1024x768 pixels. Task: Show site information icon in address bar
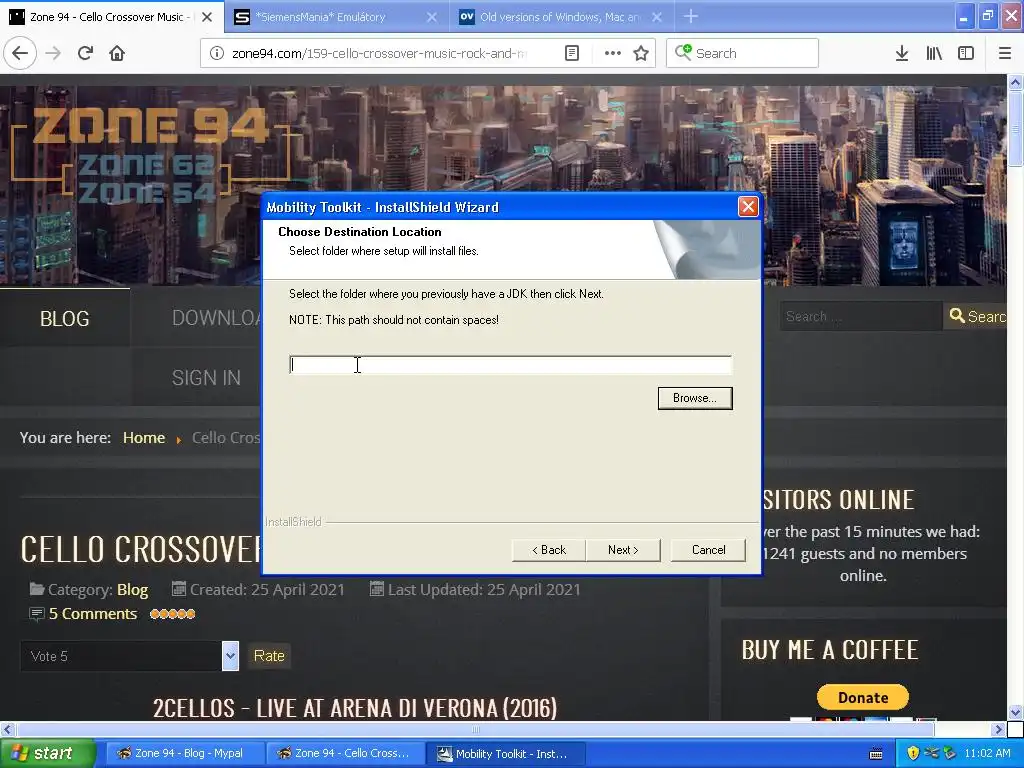coord(217,53)
